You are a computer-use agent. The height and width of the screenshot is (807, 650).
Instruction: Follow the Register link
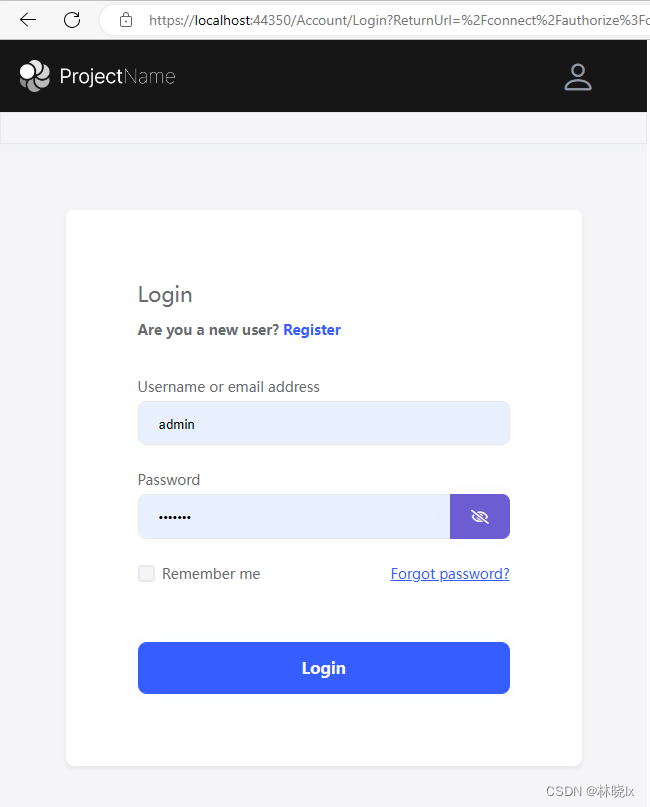point(312,329)
